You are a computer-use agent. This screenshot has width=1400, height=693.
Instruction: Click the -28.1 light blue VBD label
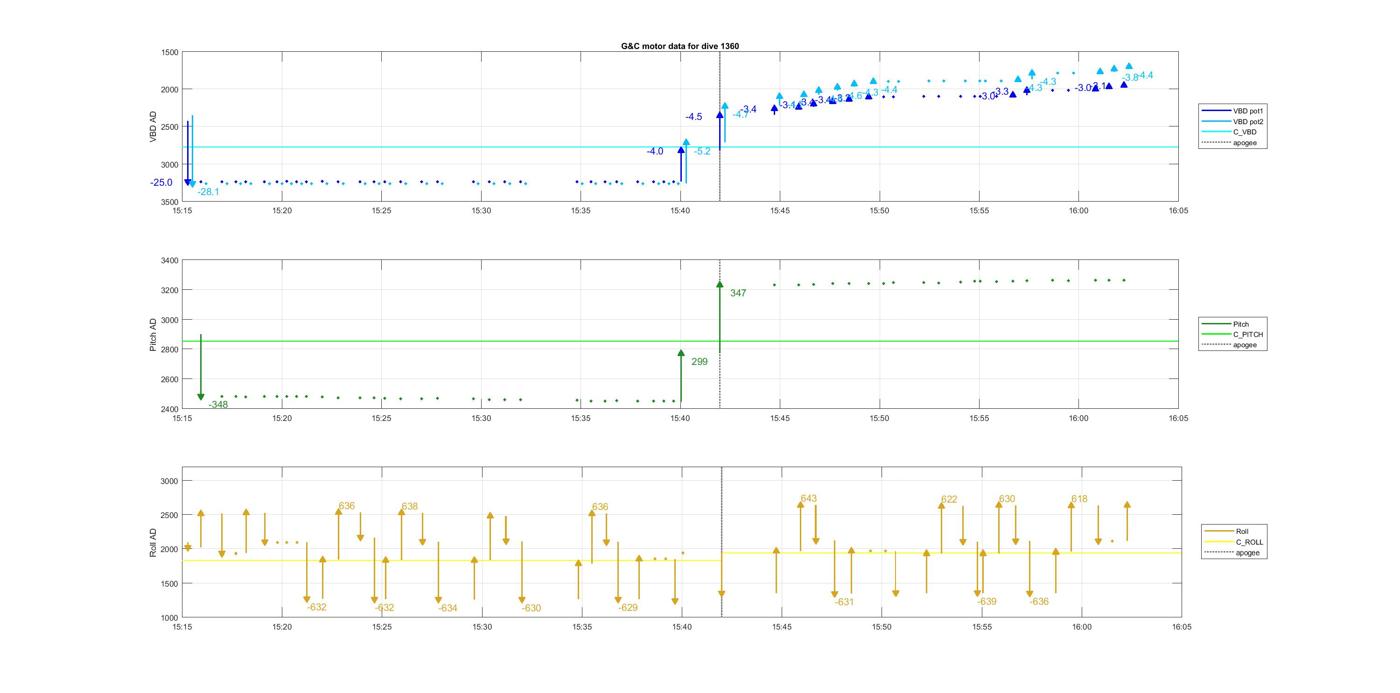(208, 192)
